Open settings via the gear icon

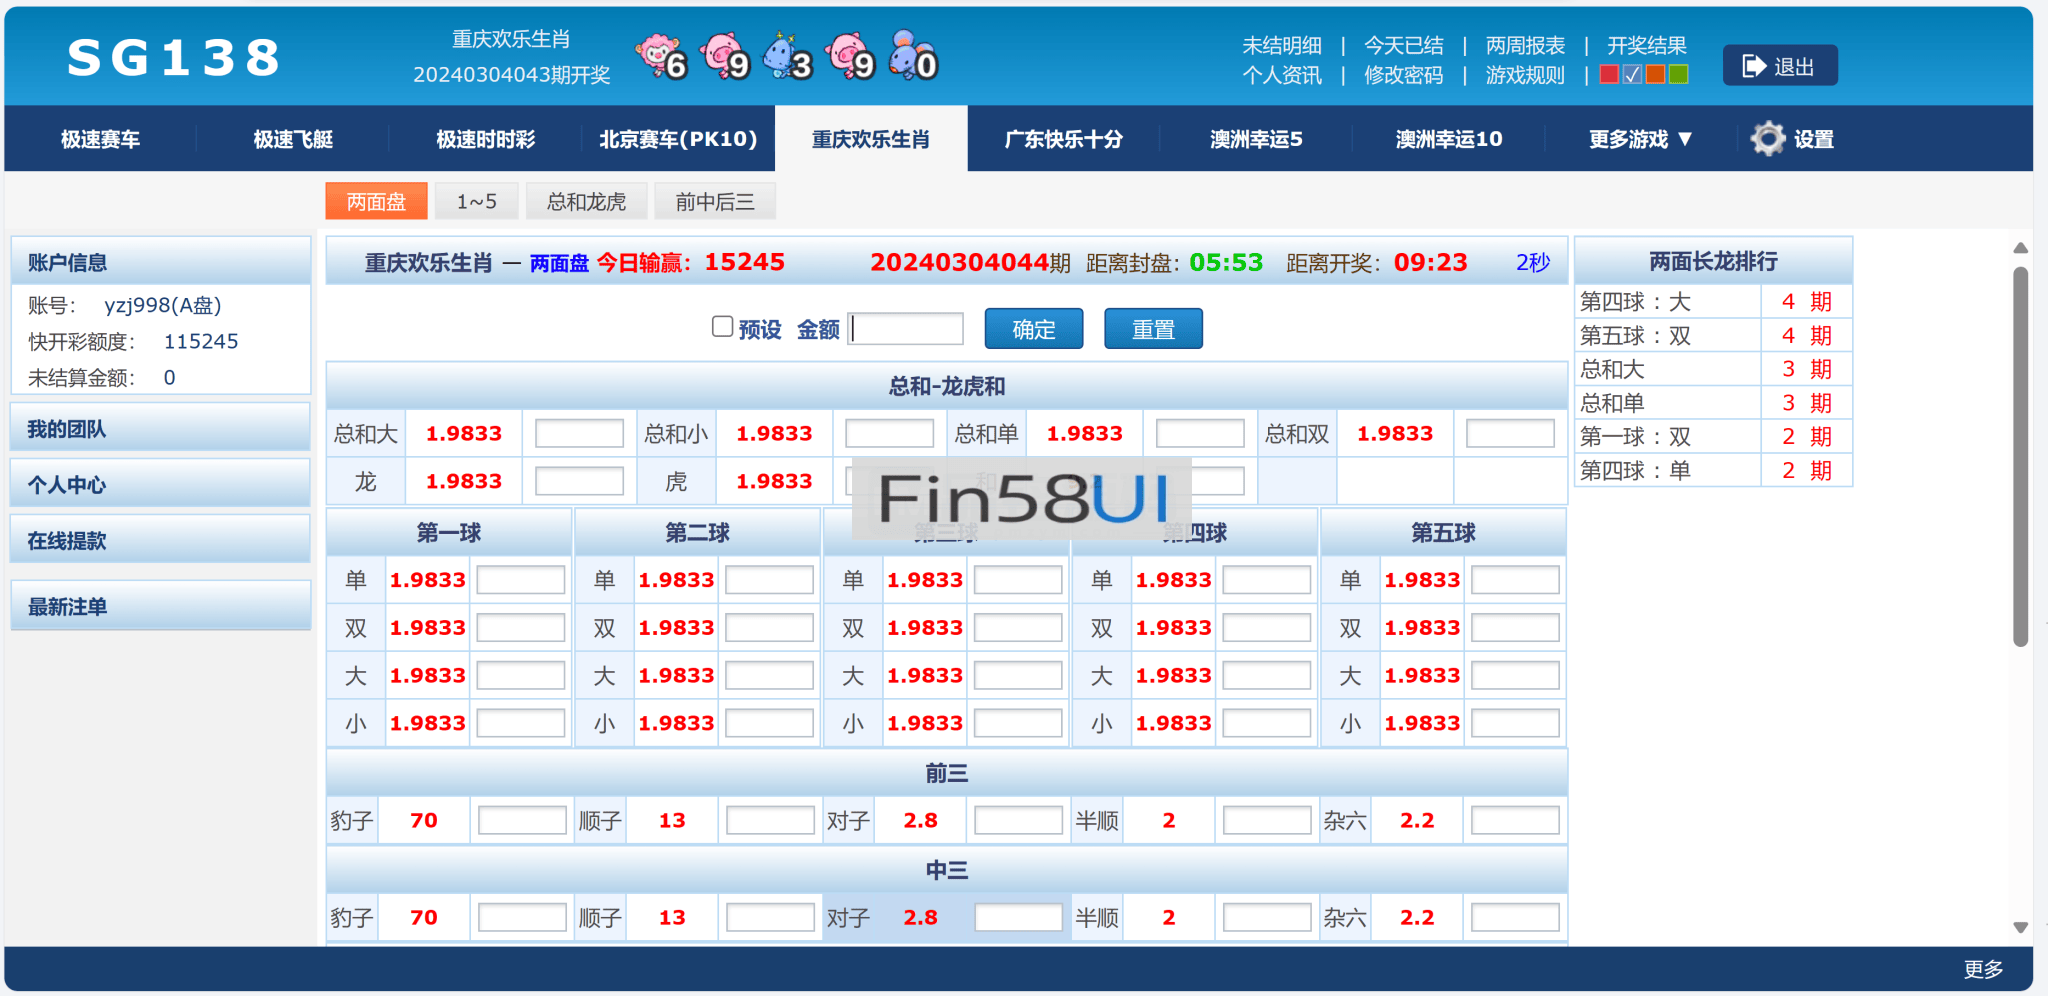tap(1767, 139)
